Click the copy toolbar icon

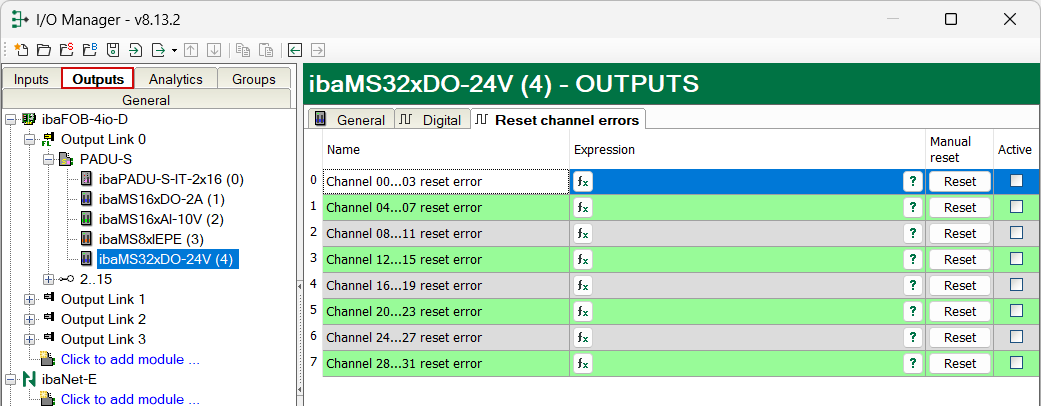pos(243,50)
